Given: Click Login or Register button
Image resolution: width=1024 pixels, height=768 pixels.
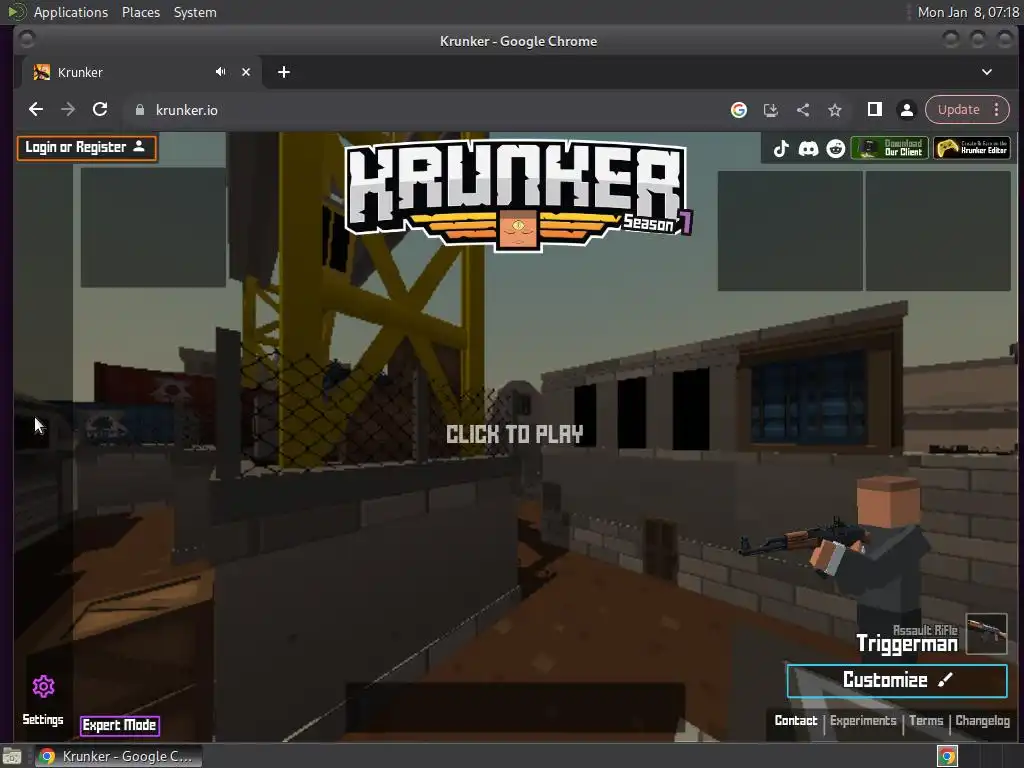Looking at the screenshot, I should [x=87, y=148].
